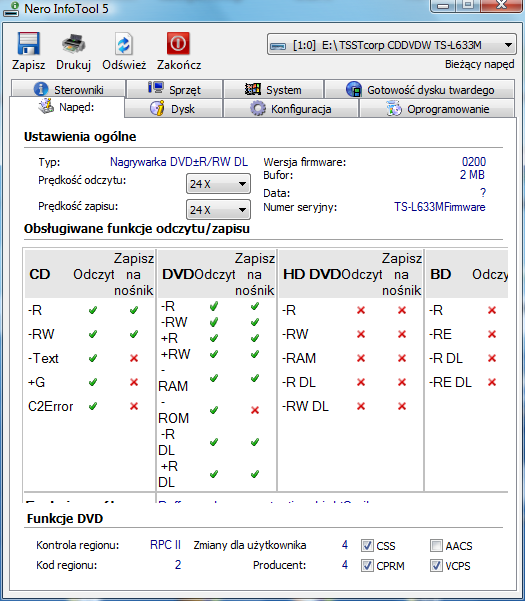Switch to the Sprzęt tab

coord(175,89)
